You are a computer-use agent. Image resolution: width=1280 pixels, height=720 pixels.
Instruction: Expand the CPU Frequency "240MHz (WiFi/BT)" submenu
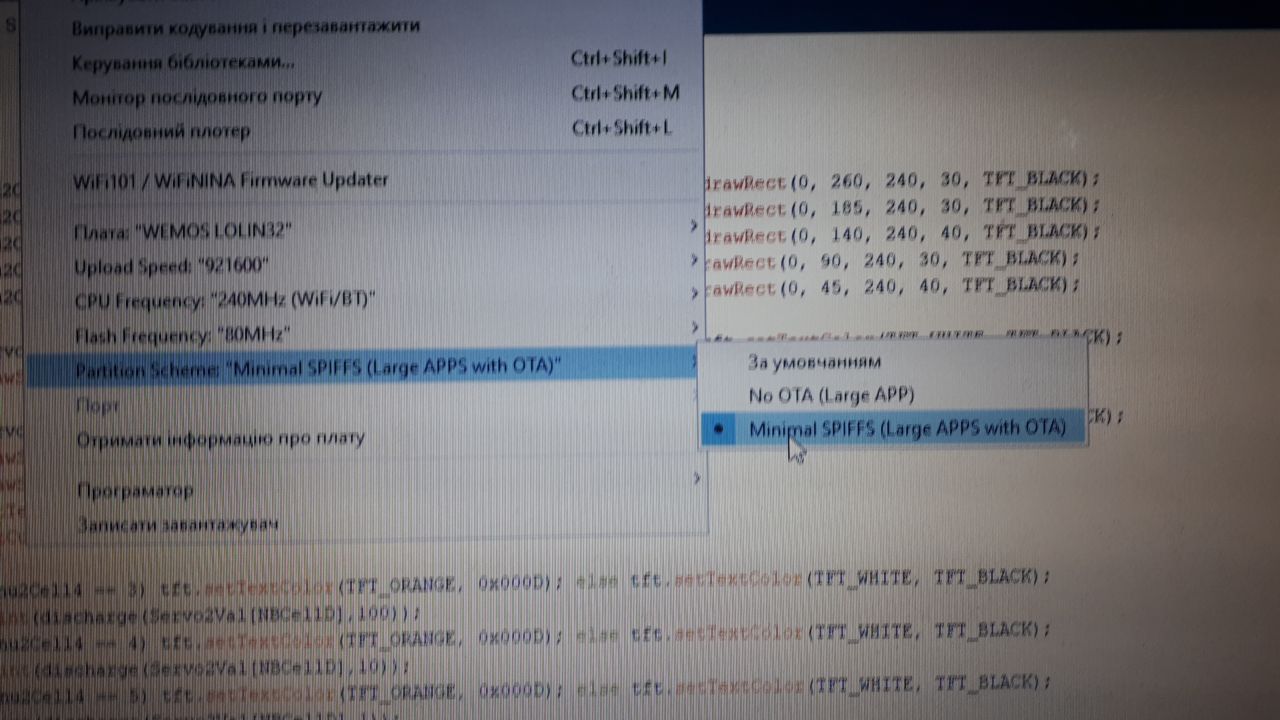[364, 299]
